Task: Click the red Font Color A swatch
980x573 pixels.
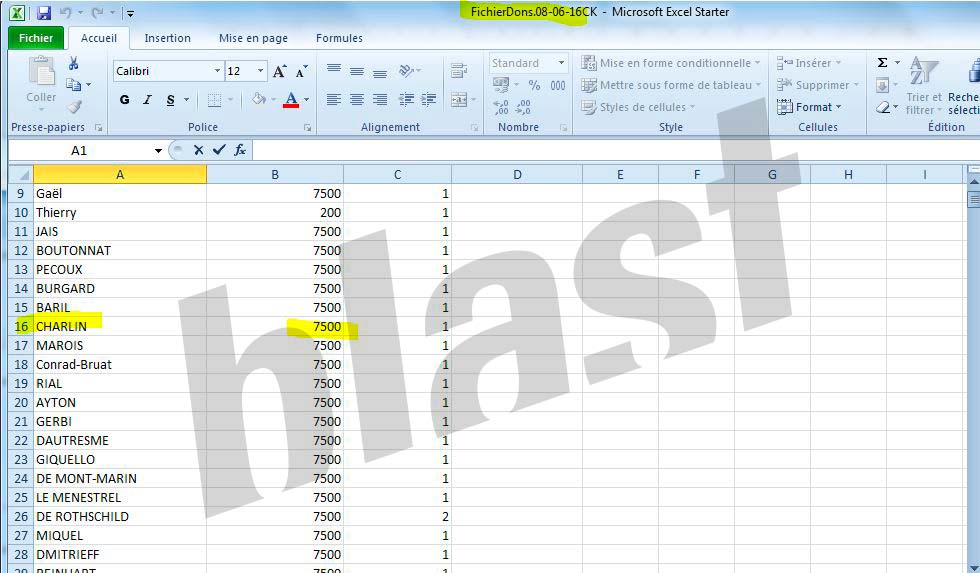Action: (x=291, y=99)
